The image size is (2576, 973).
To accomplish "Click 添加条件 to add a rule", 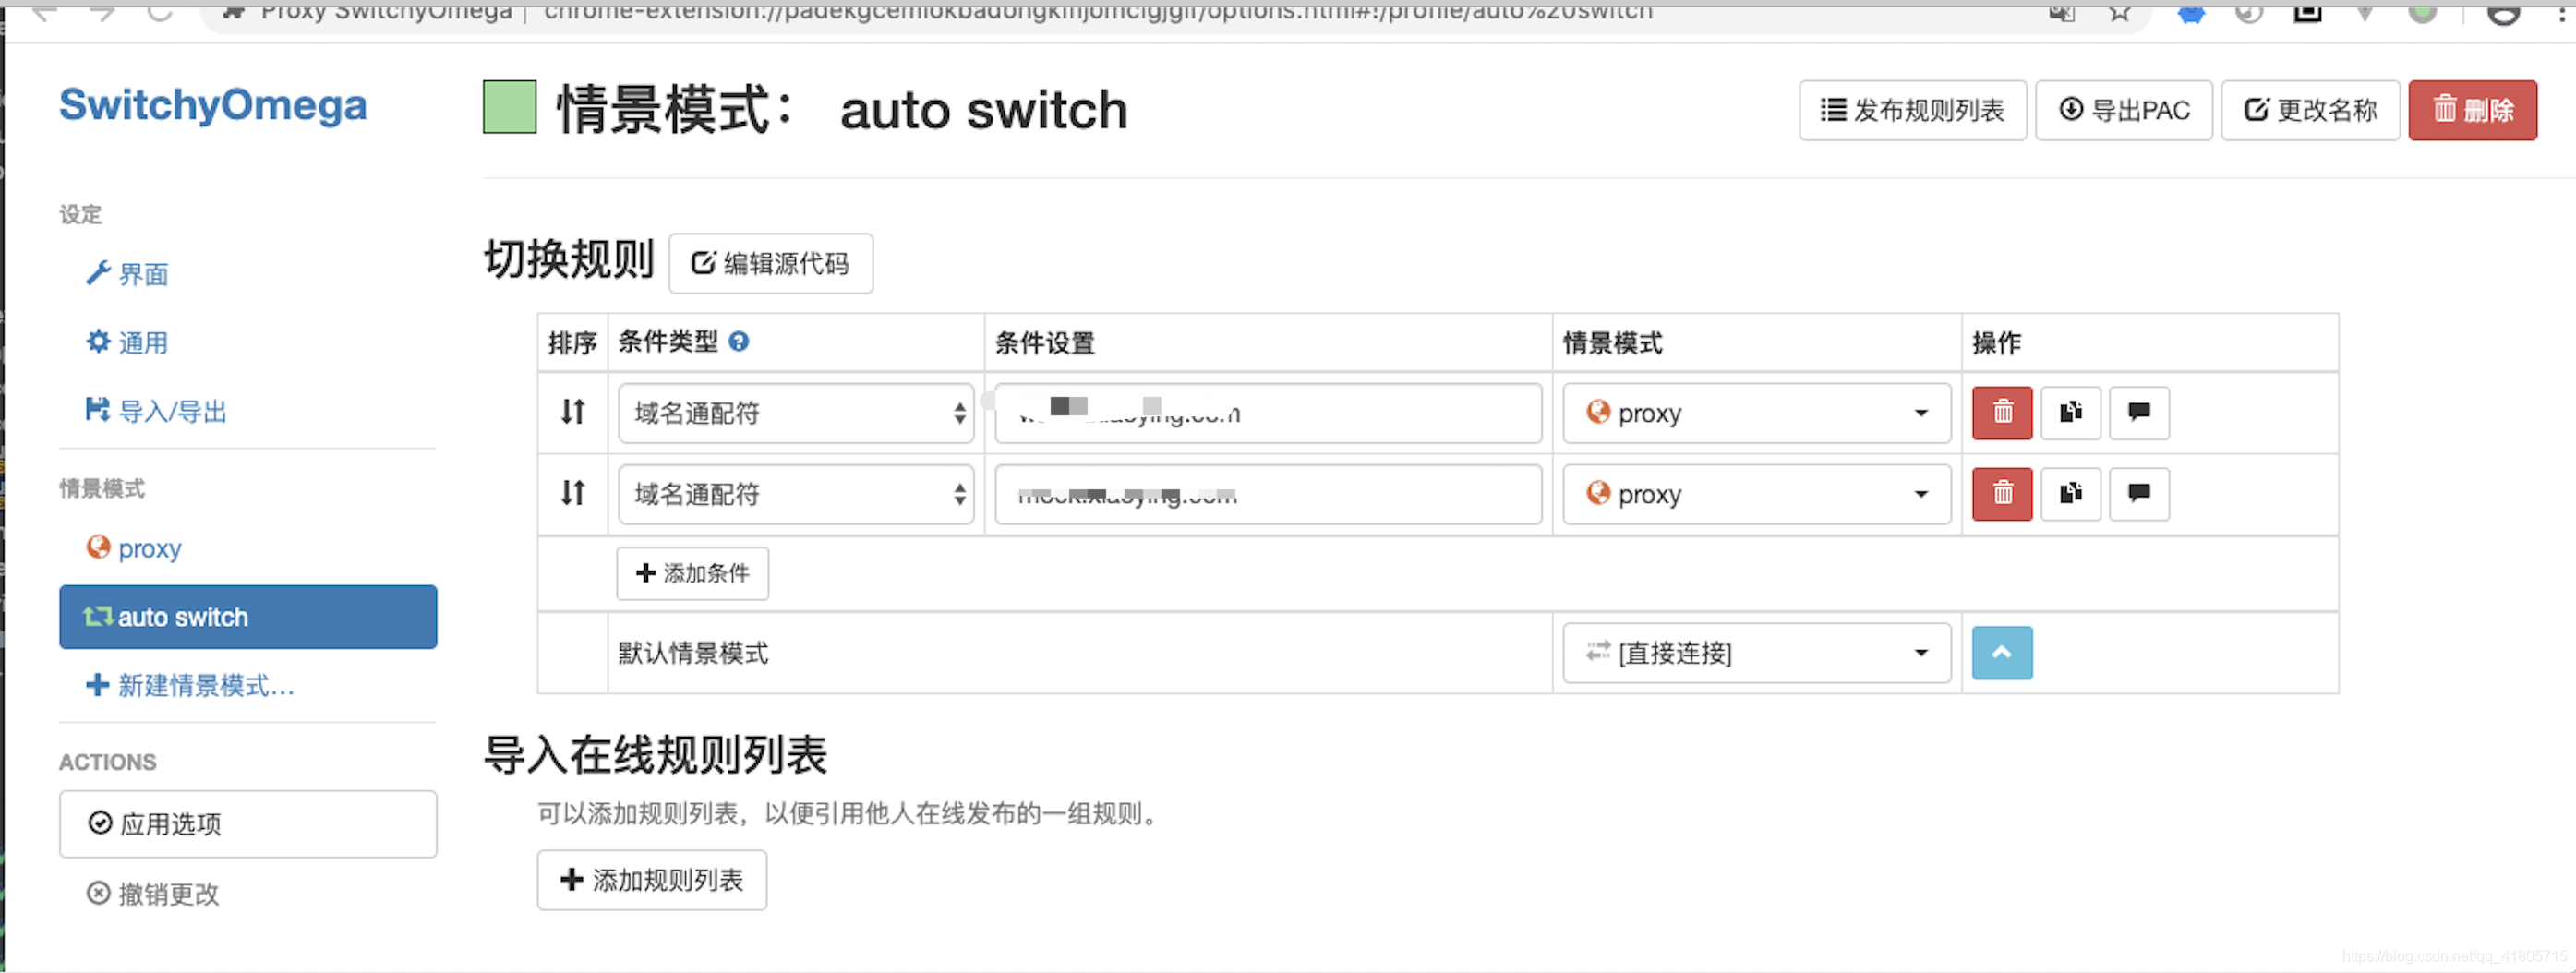I will pyautogui.click(x=692, y=573).
